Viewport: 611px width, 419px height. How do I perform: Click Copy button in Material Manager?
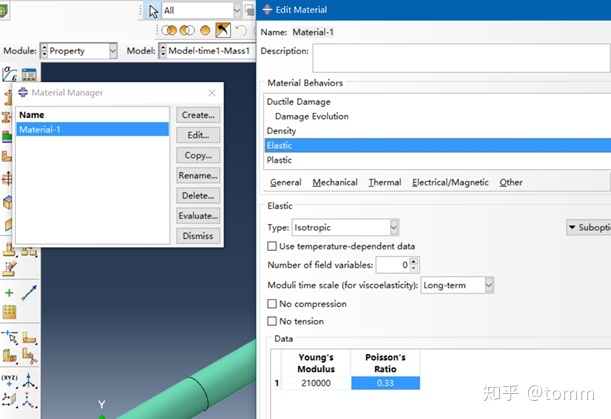(x=198, y=156)
